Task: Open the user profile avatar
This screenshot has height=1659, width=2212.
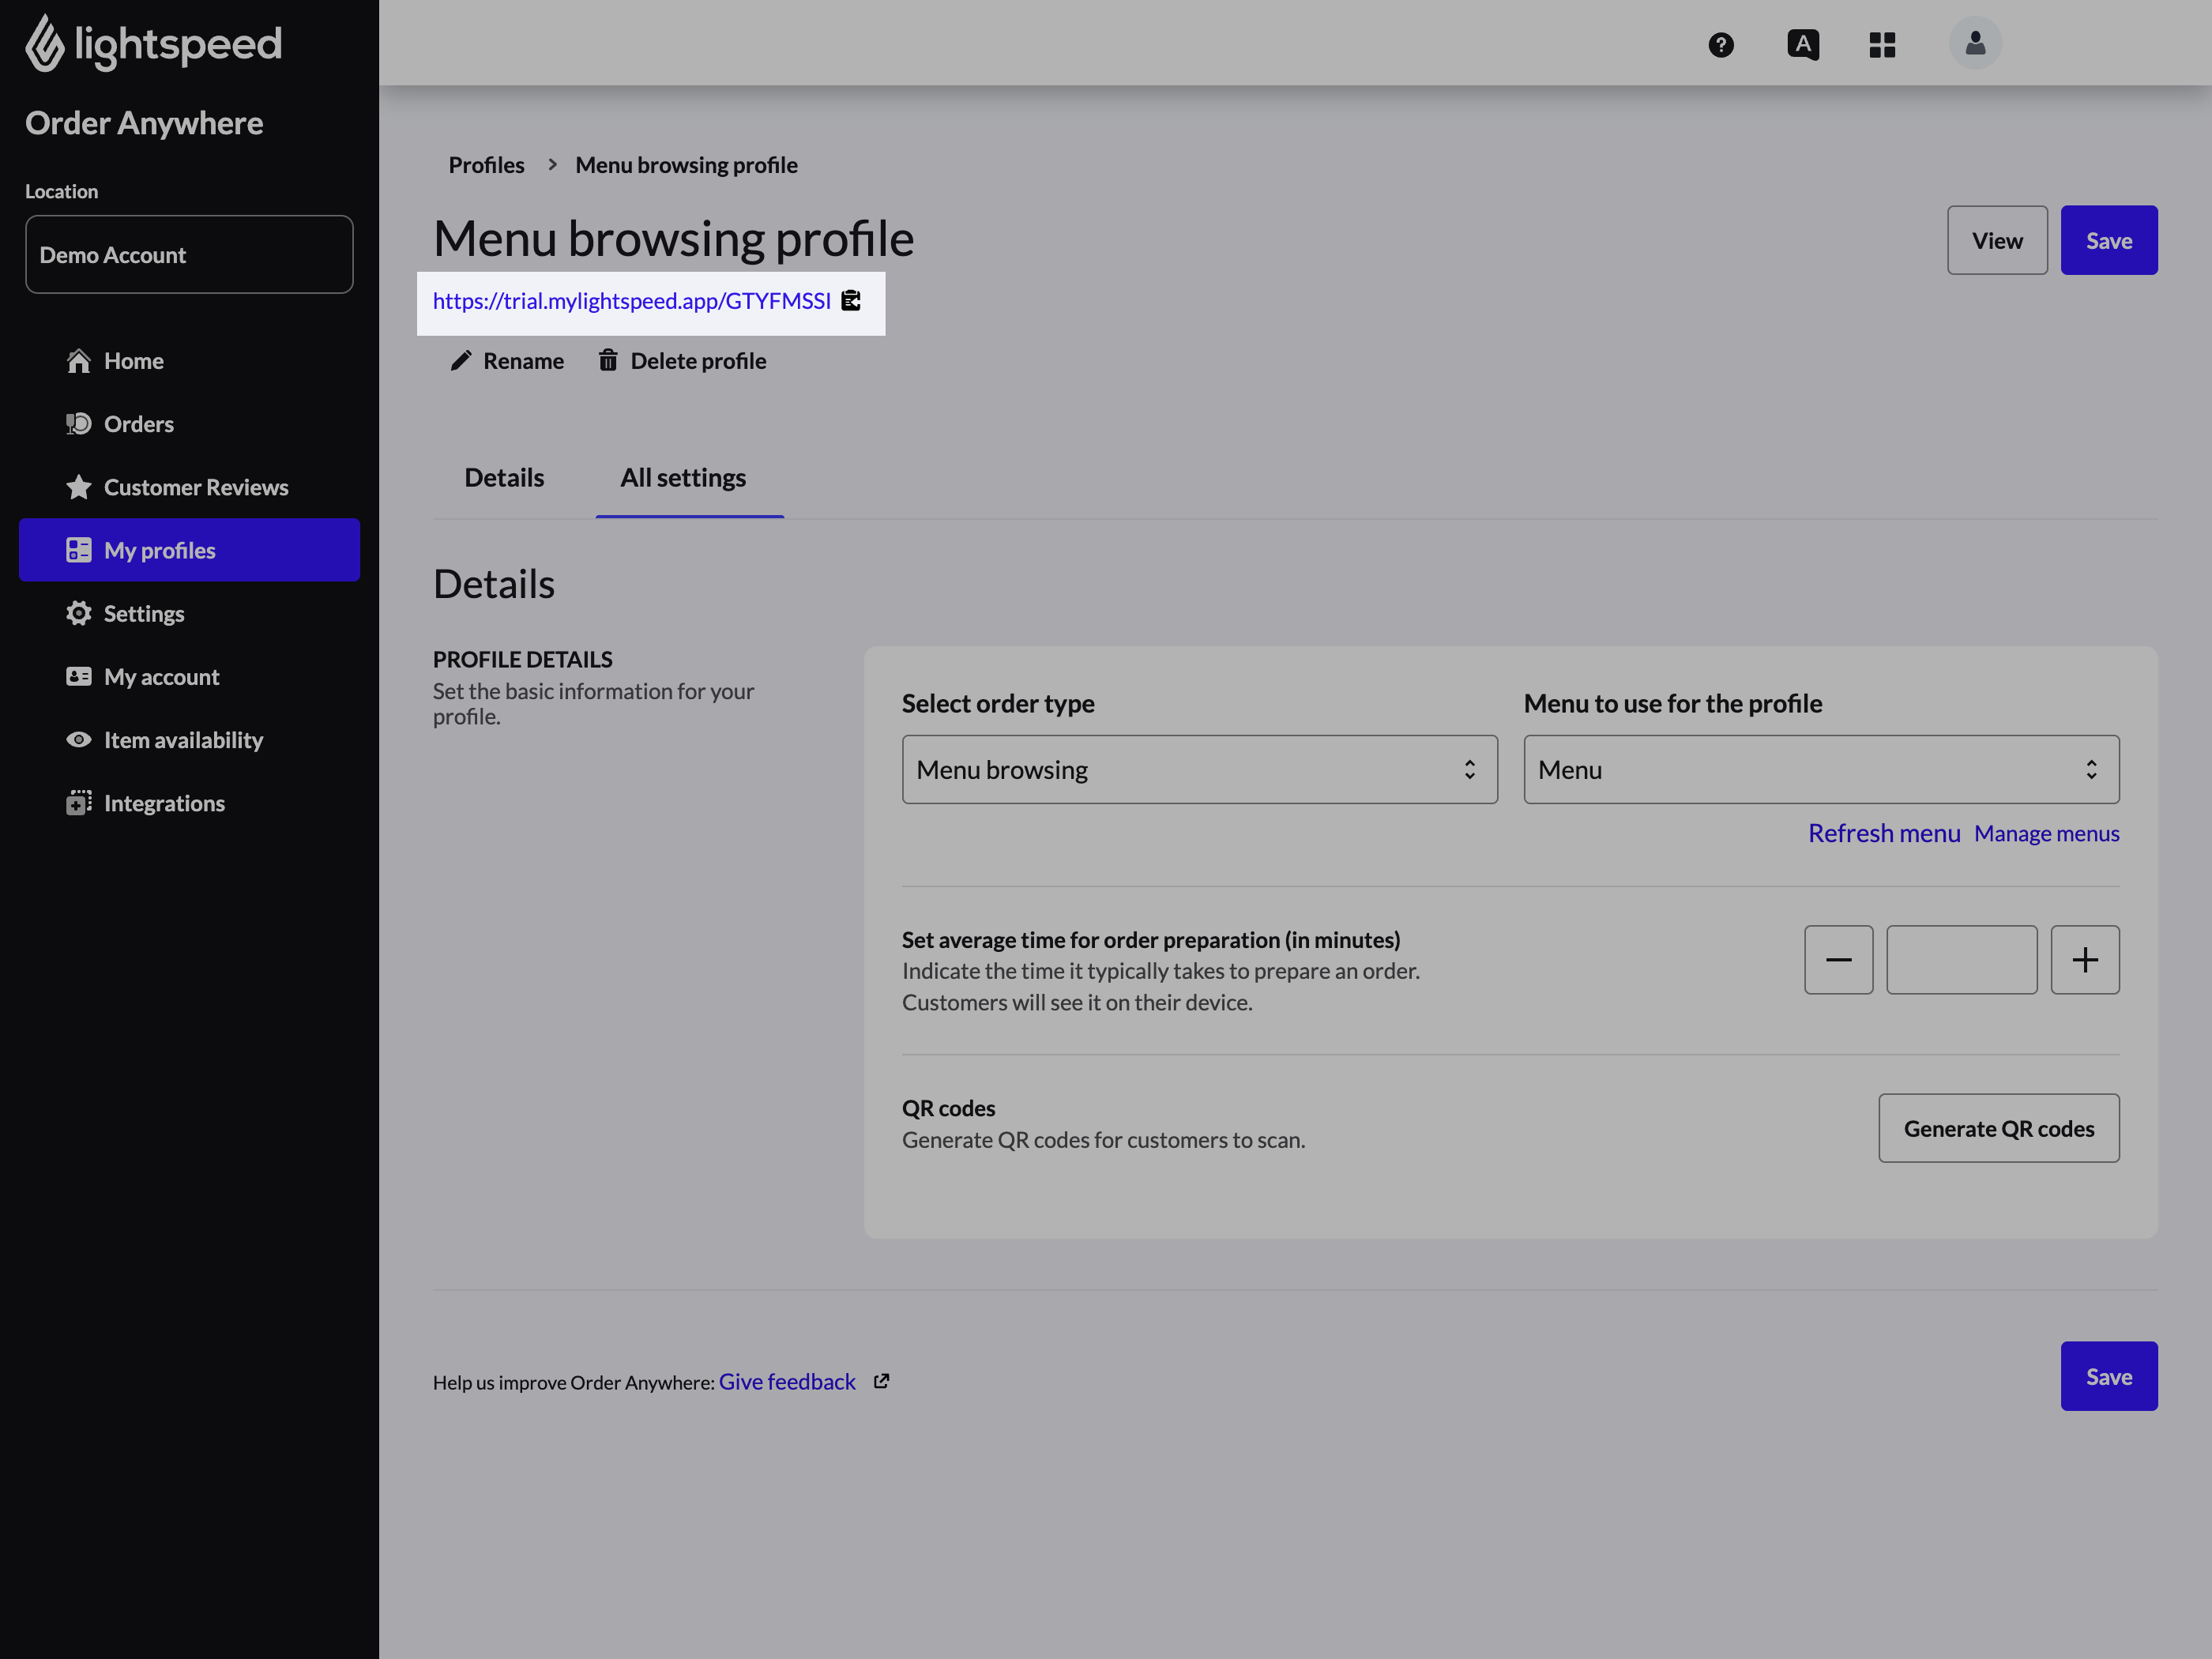Action: 1974,43
